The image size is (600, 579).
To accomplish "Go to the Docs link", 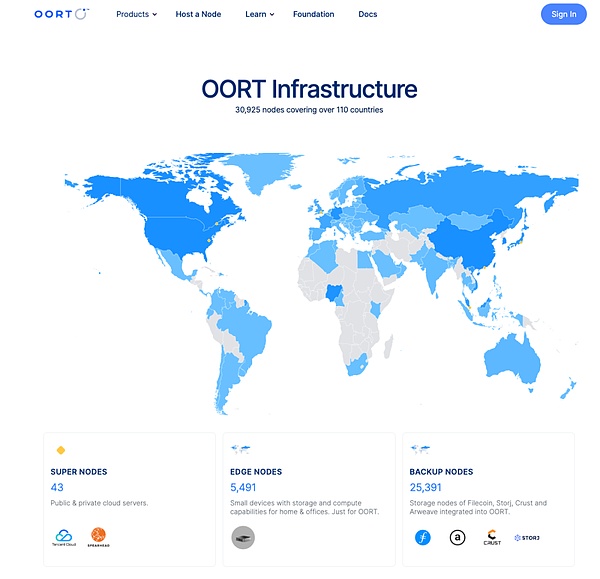I will point(367,15).
